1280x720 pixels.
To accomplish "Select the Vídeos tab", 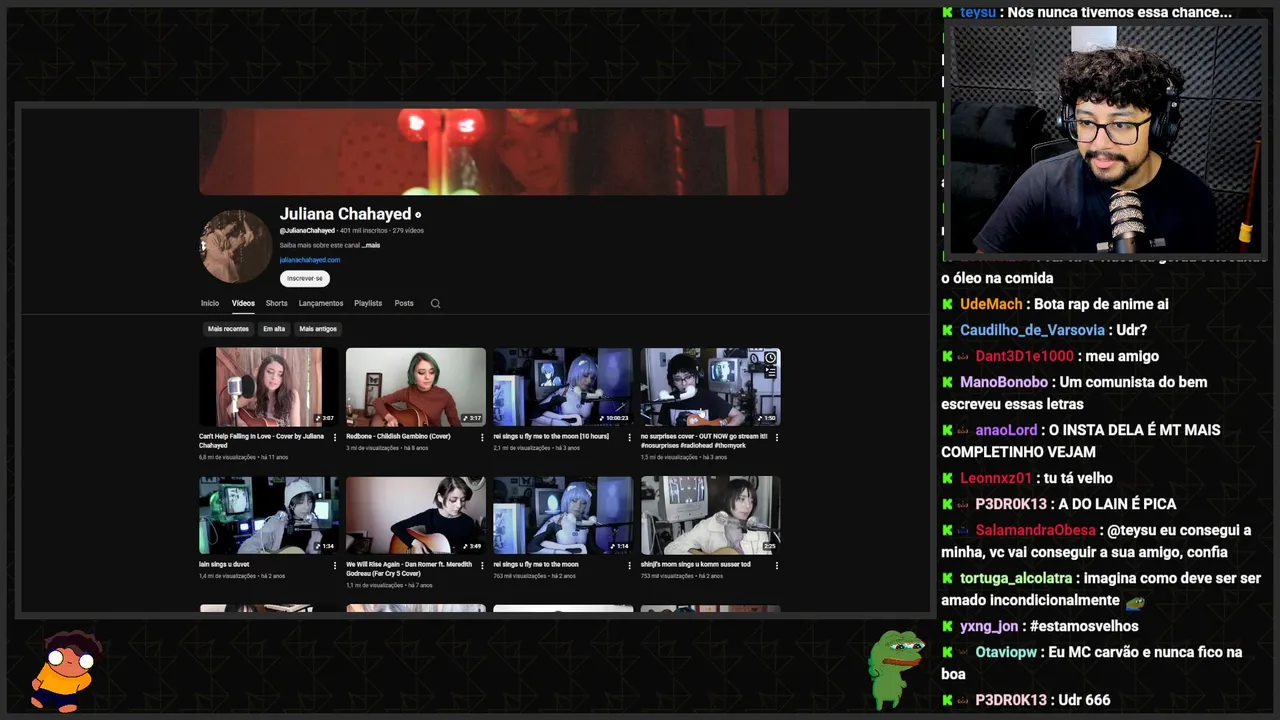I will click(243, 303).
